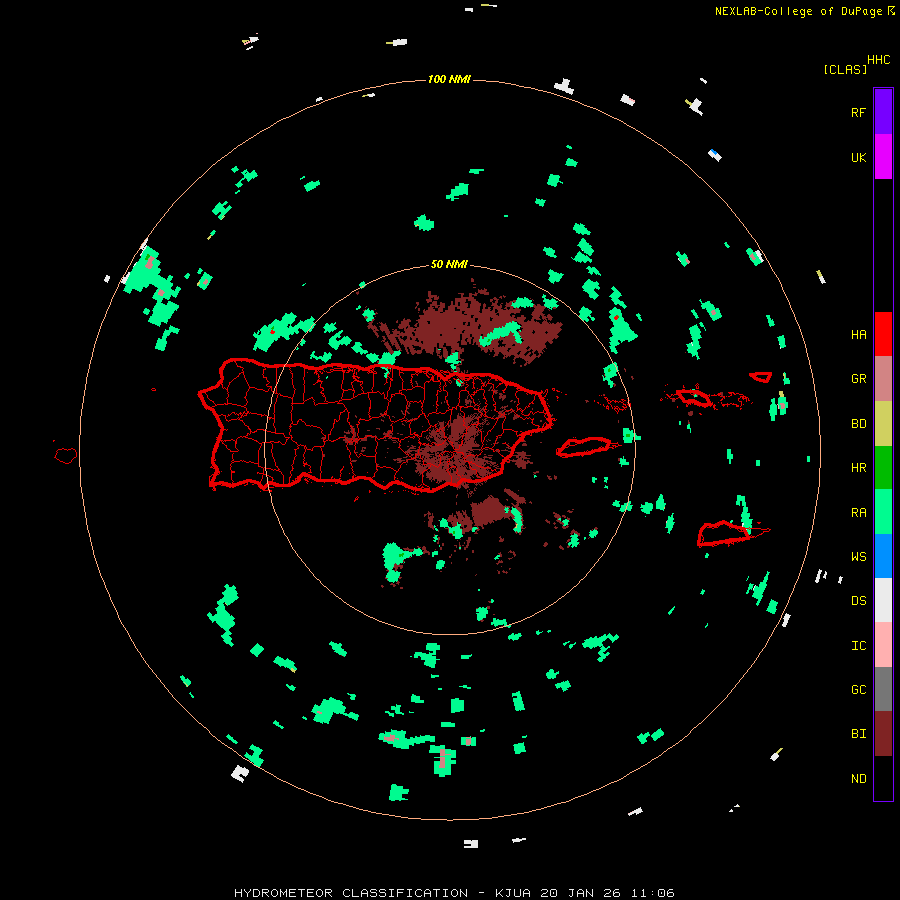Click the 50 NMI range ring label
The image size is (900, 900).
click(449, 264)
